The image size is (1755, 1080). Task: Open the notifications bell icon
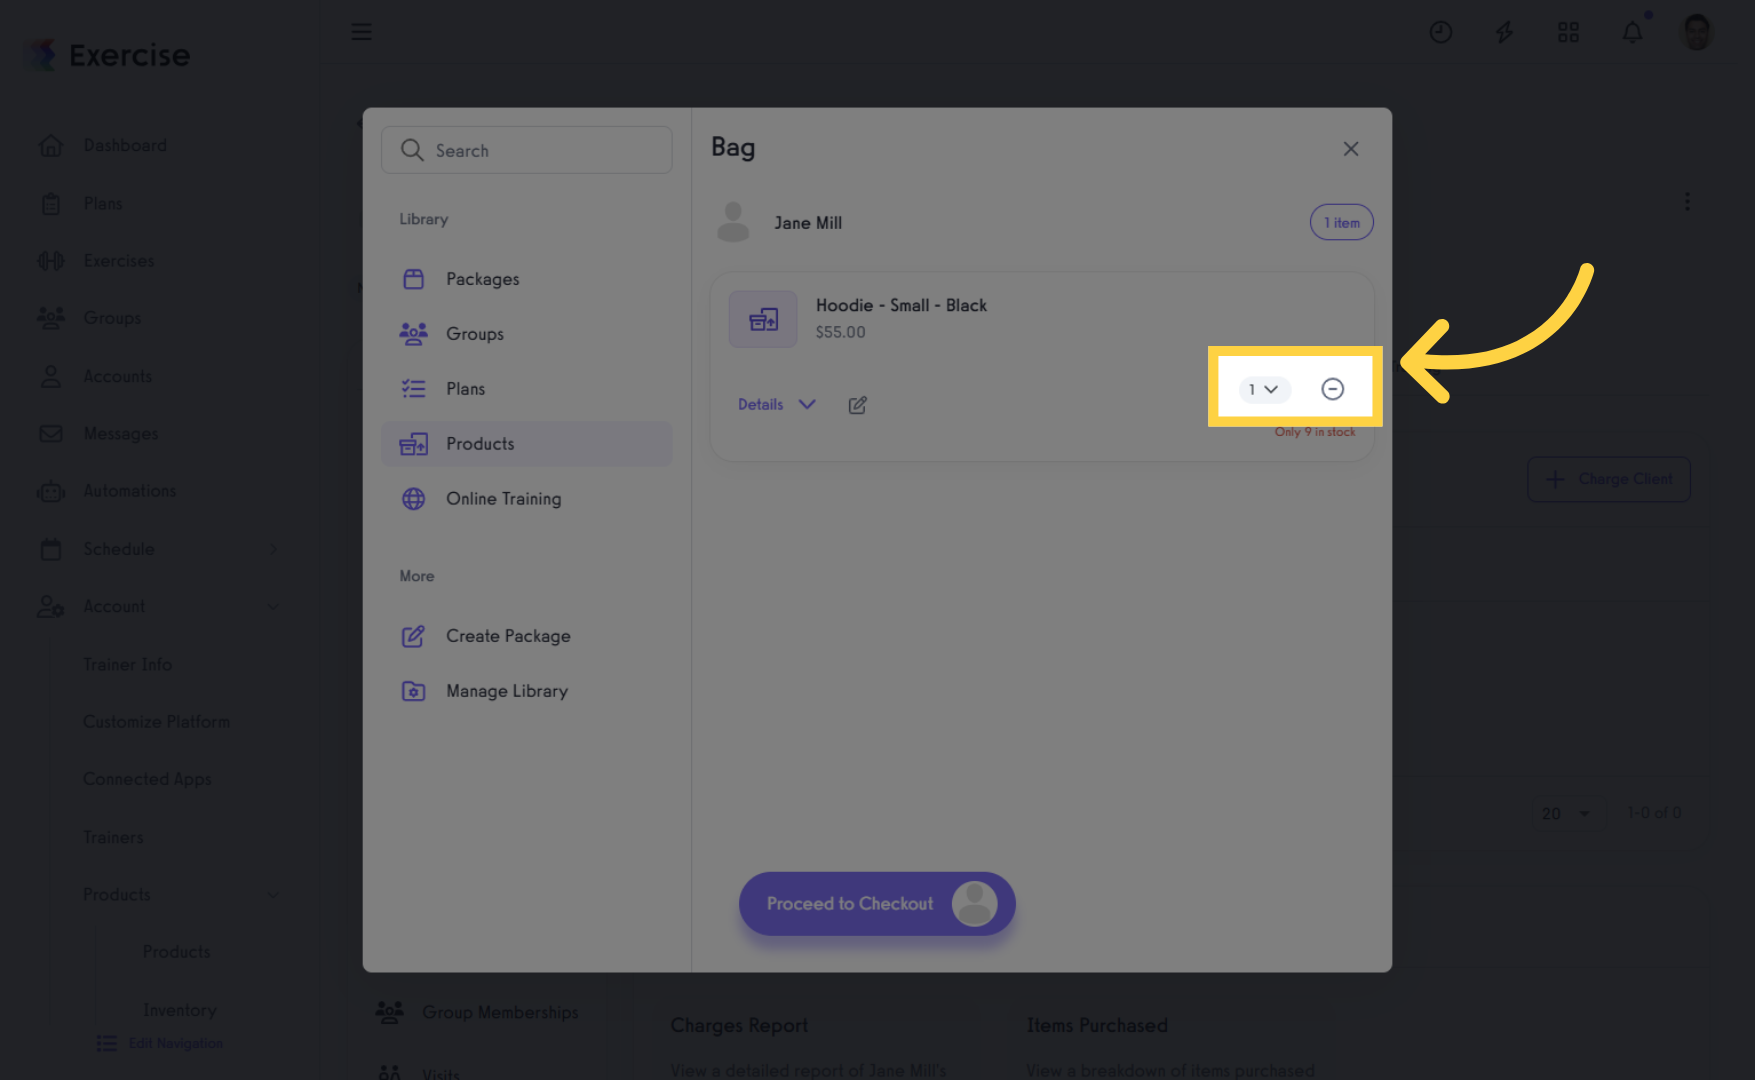click(x=1632, y=32)
